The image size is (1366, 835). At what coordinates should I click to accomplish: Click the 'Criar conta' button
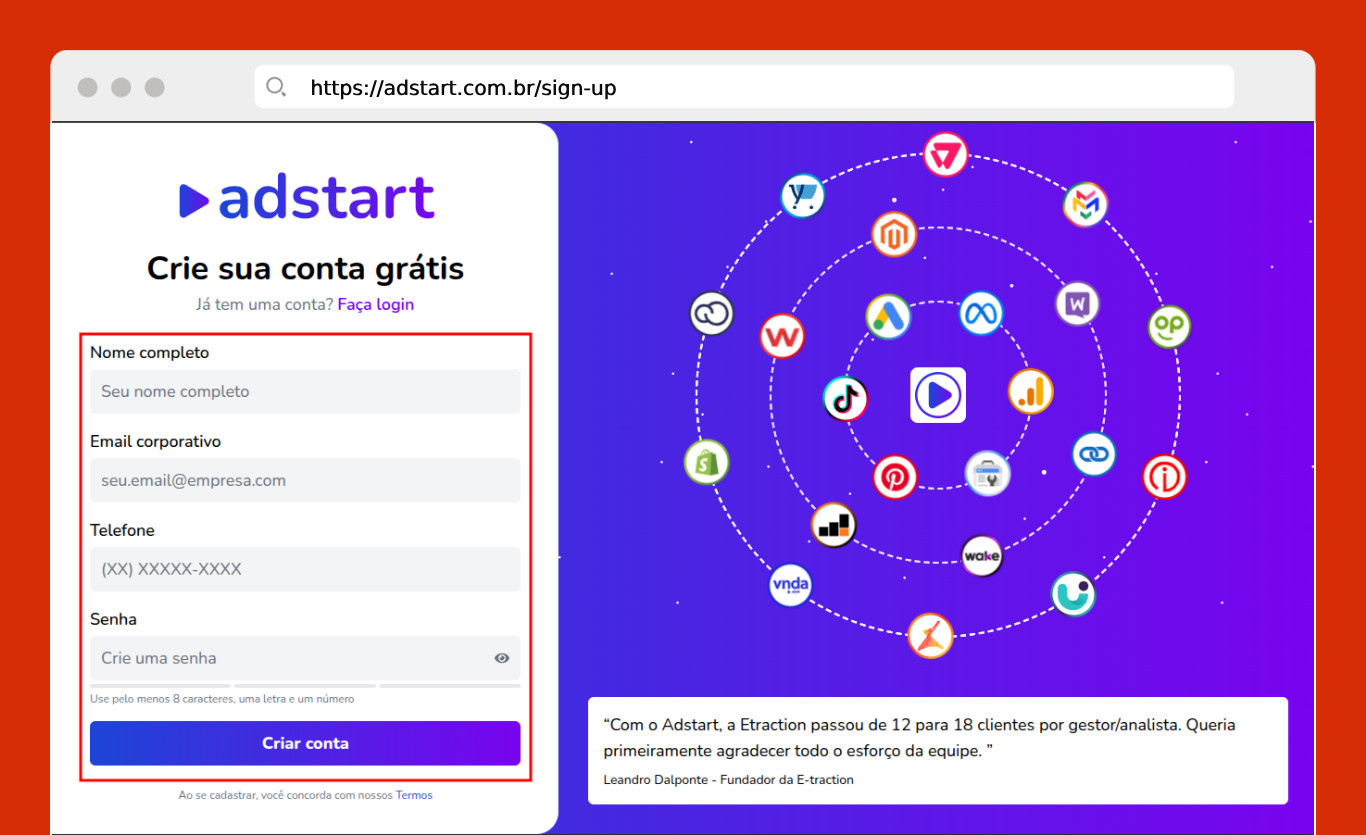305,743
